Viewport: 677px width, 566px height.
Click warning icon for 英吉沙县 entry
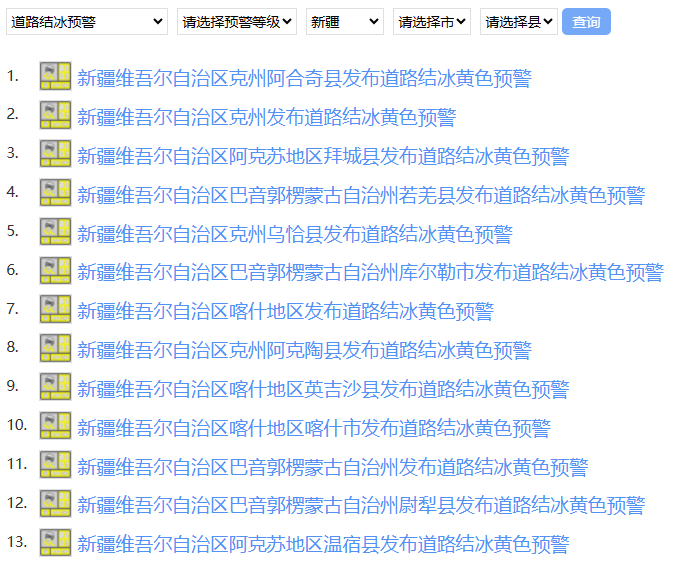pyautogui.click(x=55, y=388)
